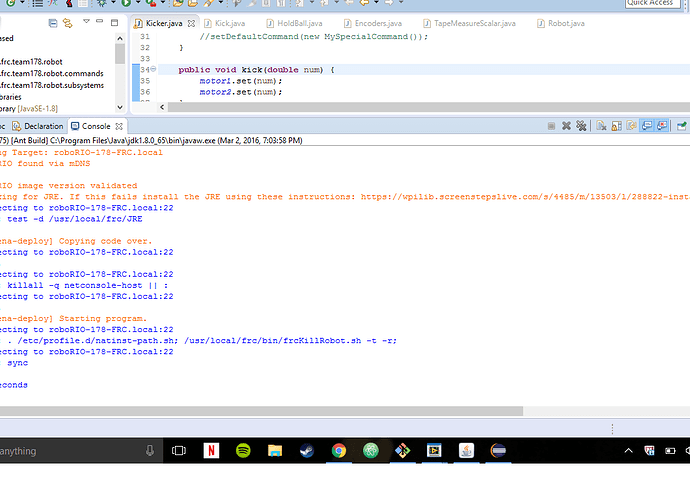Toggle Link with Editor in Package Explorer
Viewport: 690px width, 500px height.
pyautogui.click(x=67, y=23)
